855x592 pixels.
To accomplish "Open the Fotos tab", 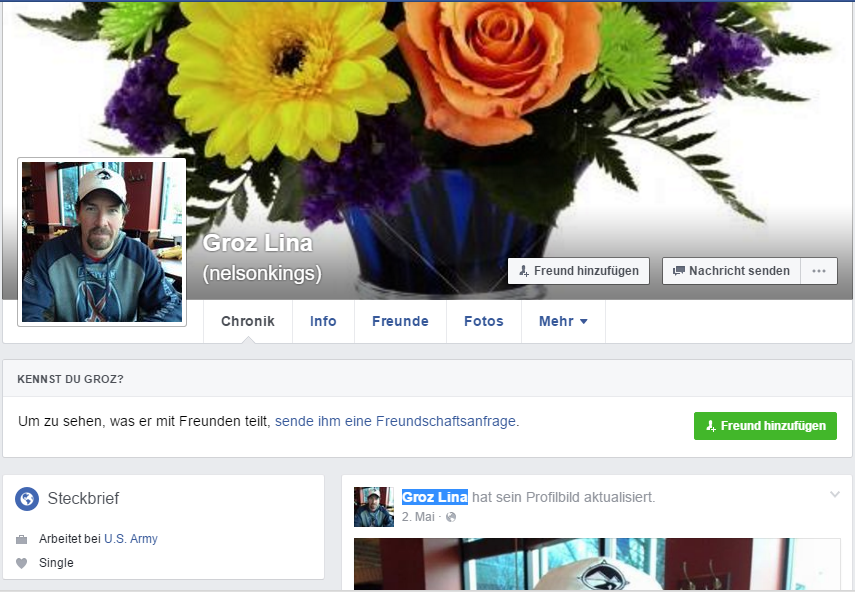I will 484,321.
